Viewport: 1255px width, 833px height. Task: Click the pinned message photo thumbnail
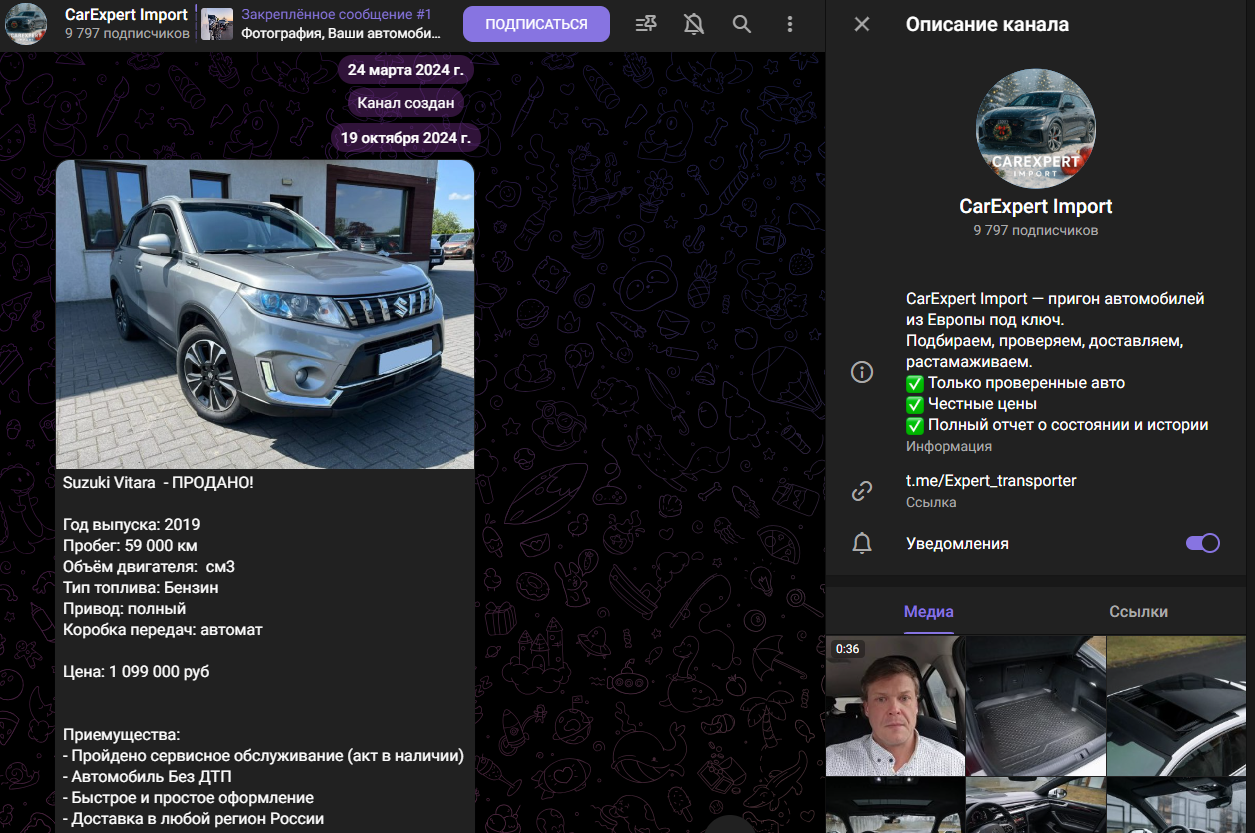[217, 24]
